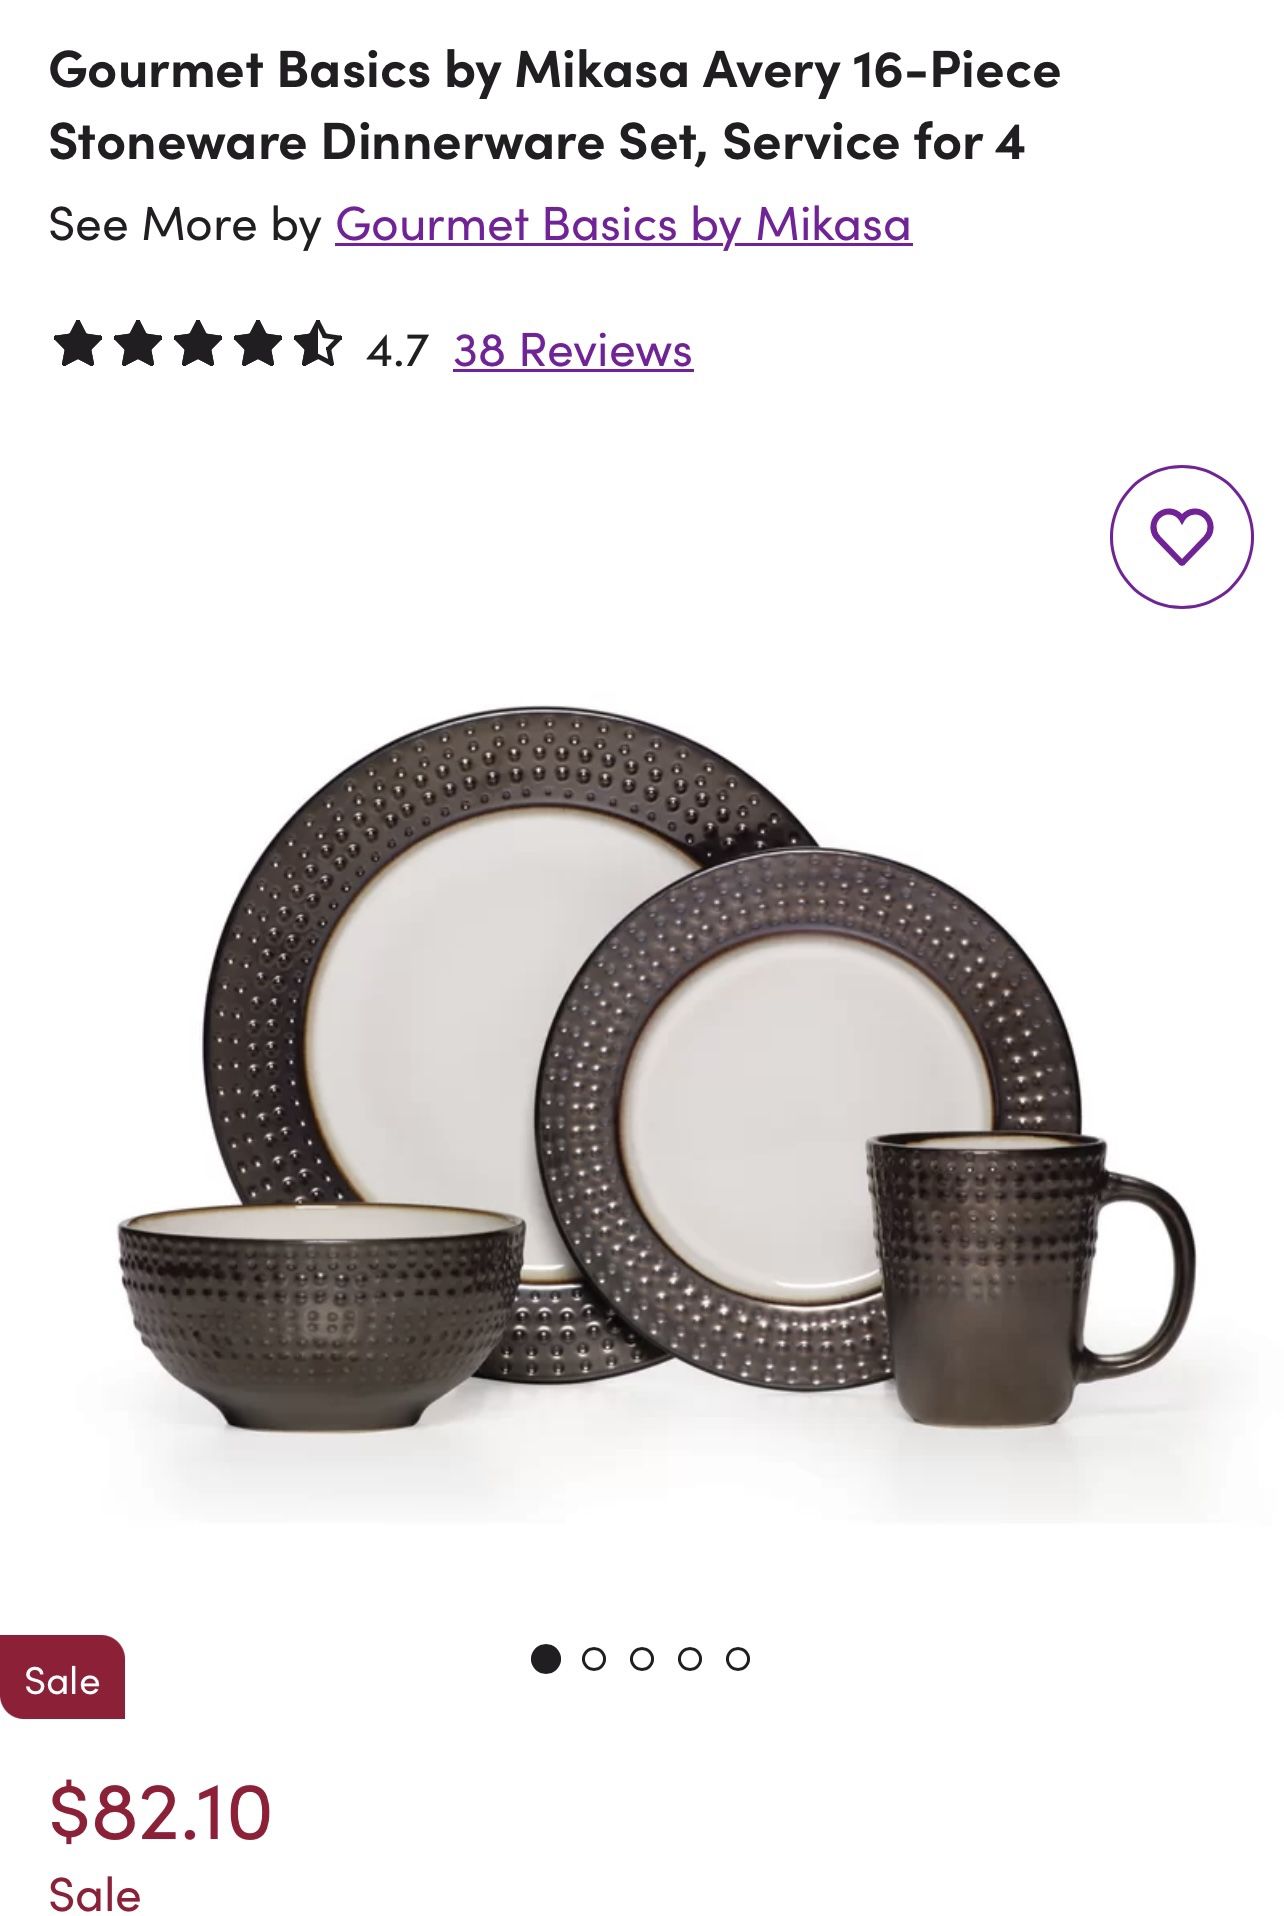Show the fourth carousel image dot

689,1659
